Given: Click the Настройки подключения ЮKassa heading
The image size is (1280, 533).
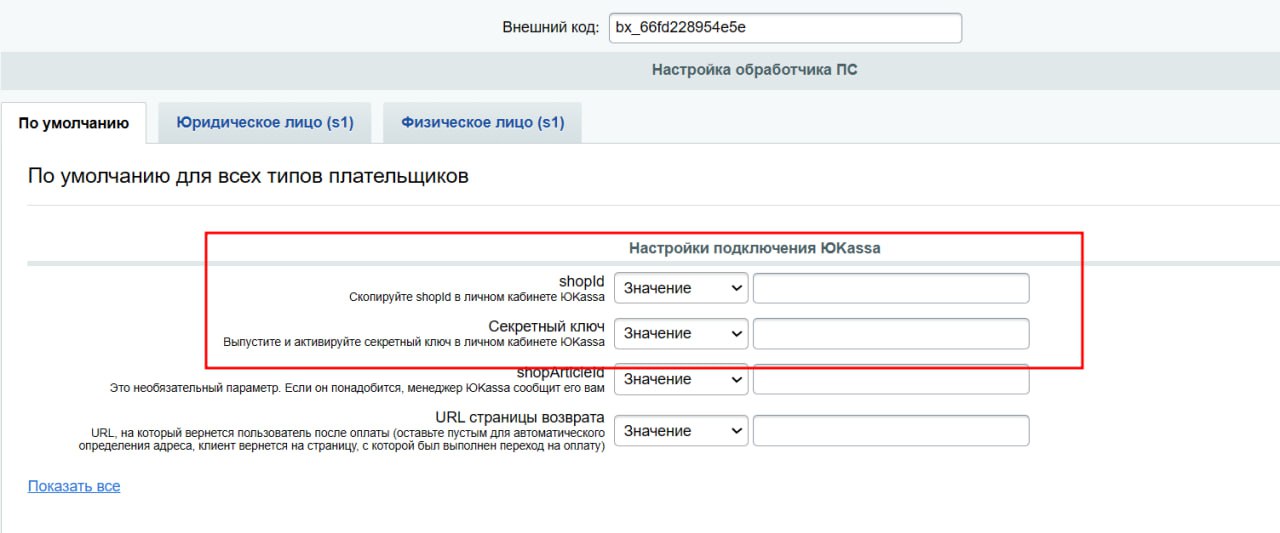Looking at the screenshot, I should tap(754, 247).
